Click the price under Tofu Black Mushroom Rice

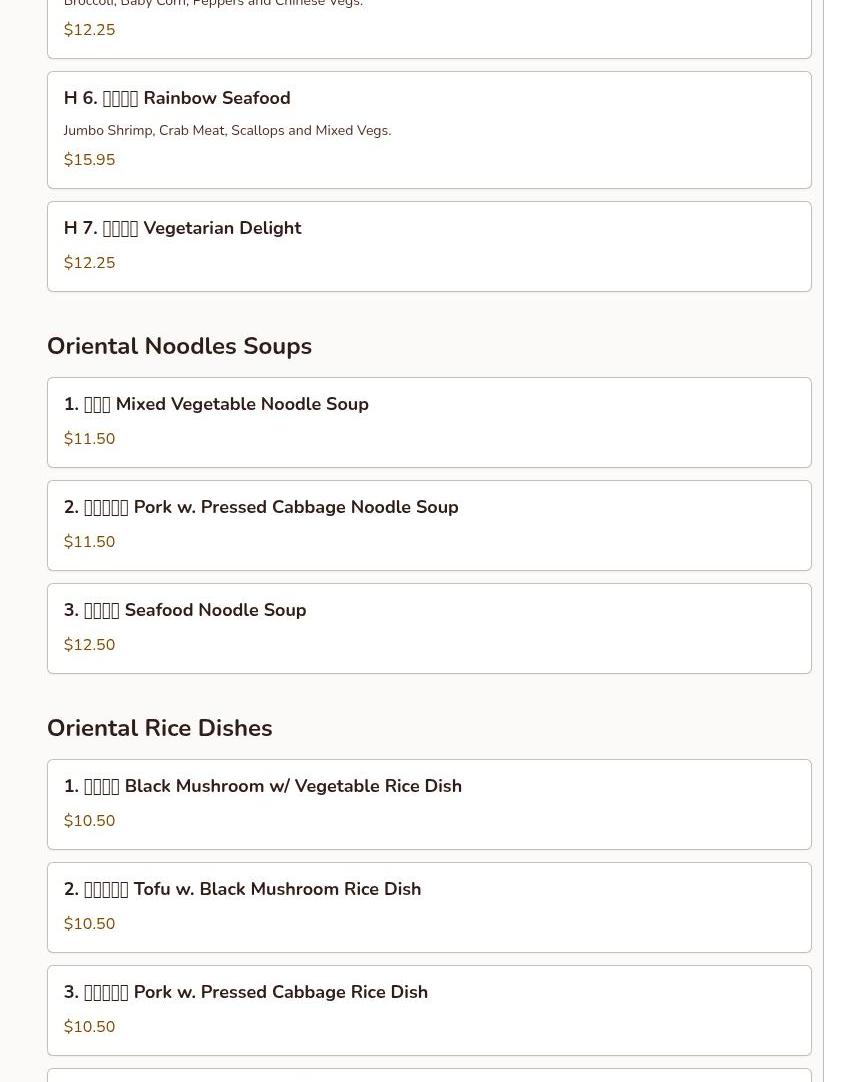click(89, 924)
